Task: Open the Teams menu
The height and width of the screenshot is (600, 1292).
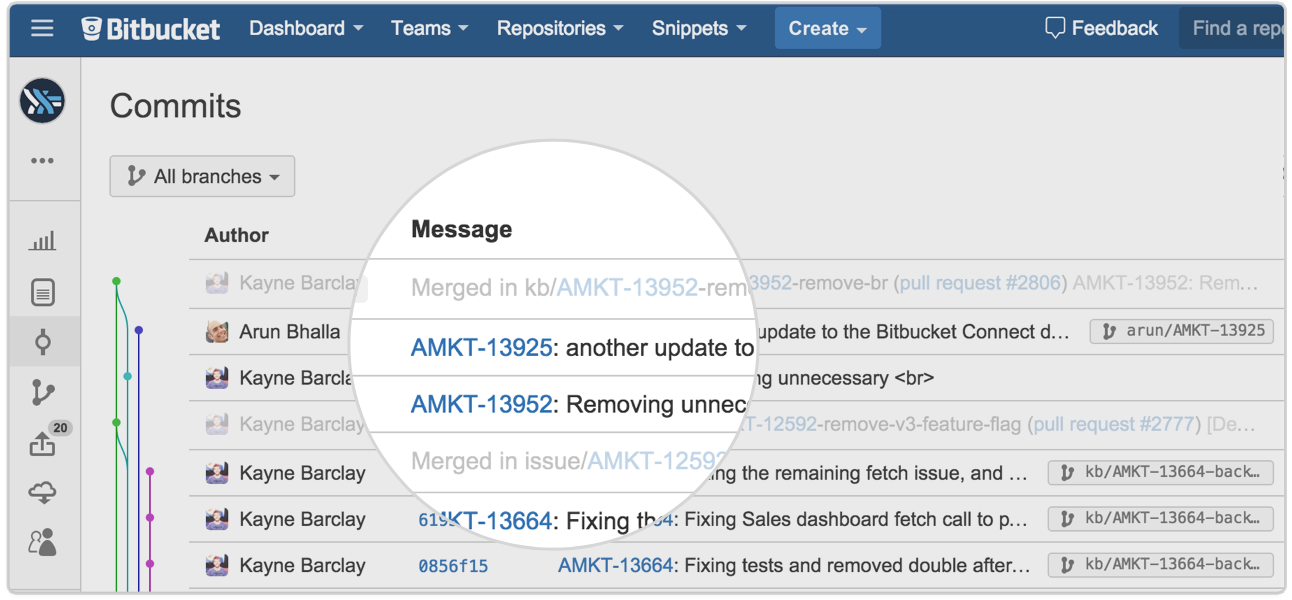Action: pos(430,28)
